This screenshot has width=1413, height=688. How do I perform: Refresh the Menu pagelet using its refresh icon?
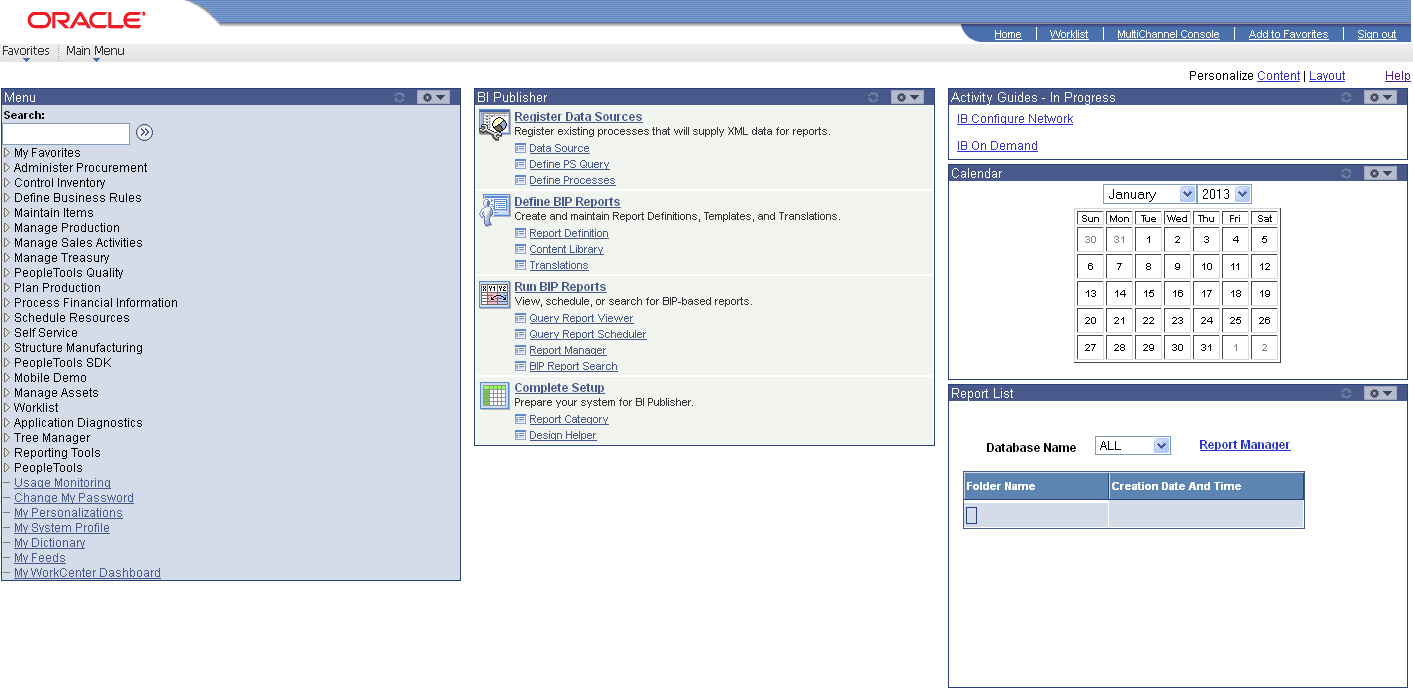click(x=399, y=97)
